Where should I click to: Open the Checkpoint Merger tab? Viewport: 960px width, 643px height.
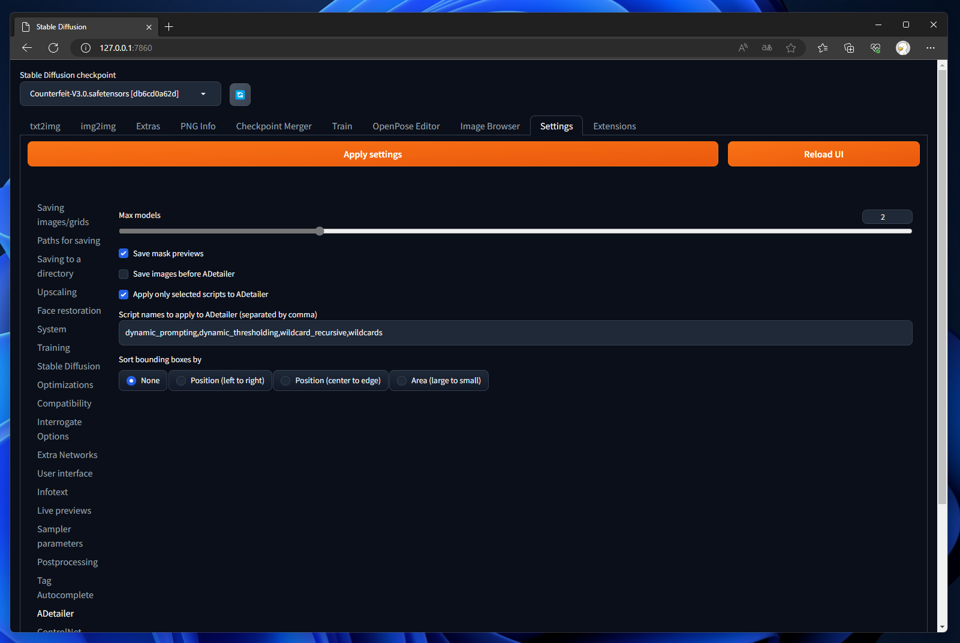(x=274, y=126)
